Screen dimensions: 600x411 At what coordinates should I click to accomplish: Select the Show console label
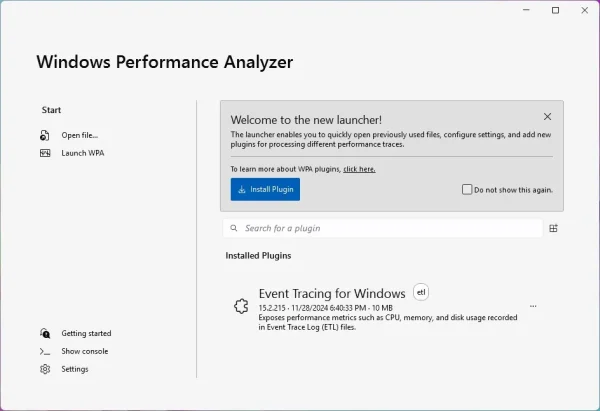point(85,351)
